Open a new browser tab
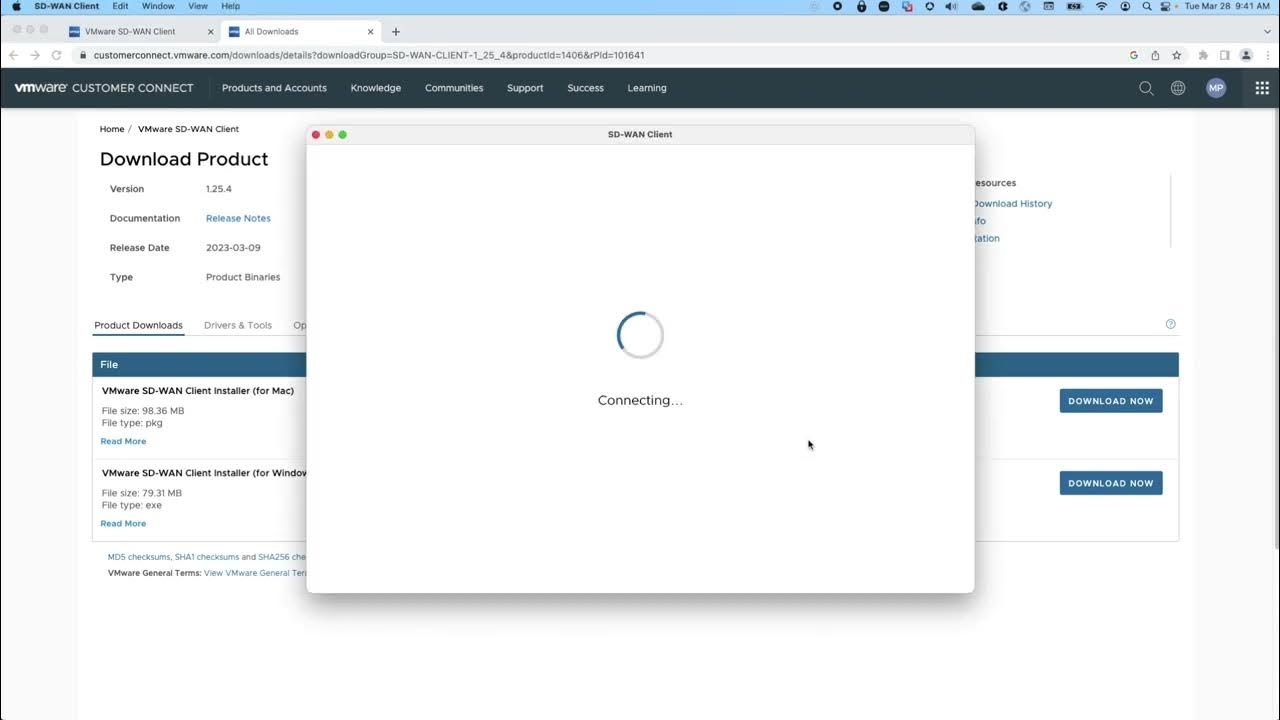The image size is (1280, 720). (x=396, y=32)
